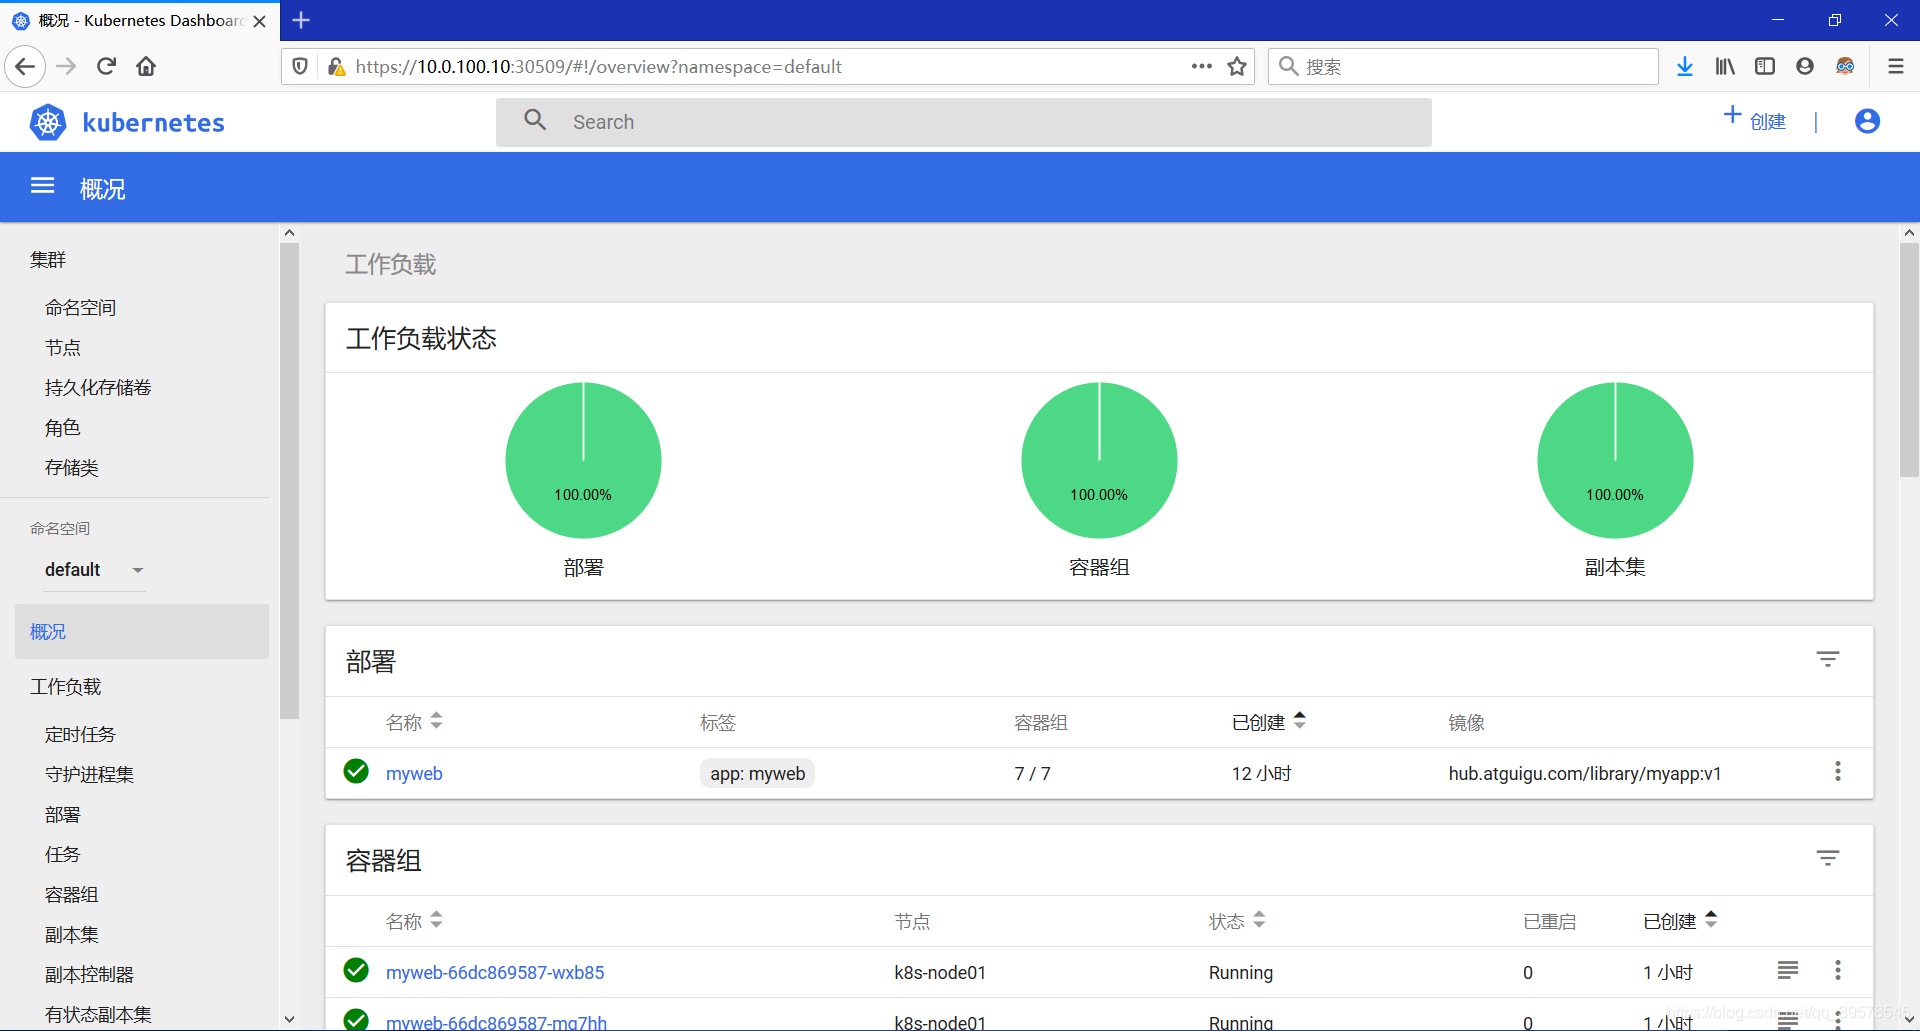
Task: Open 副本集 replica sets in the sidebar
Action: pos(71,935)
